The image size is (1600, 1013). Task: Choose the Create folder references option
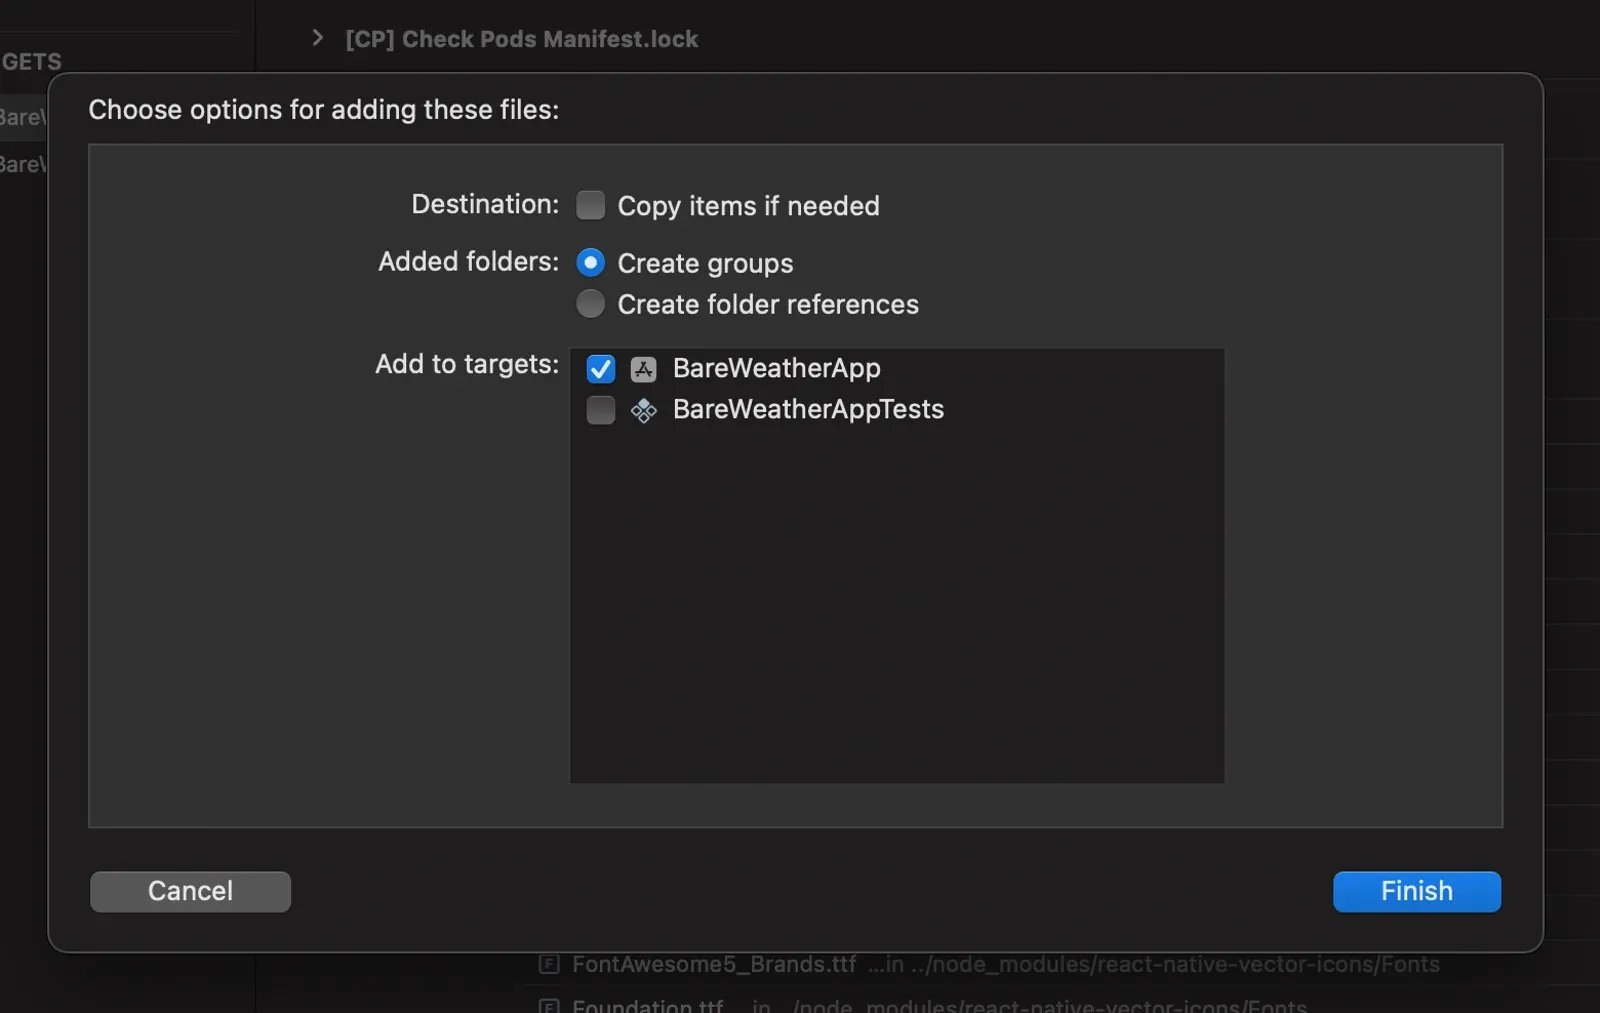coord(590,304)
